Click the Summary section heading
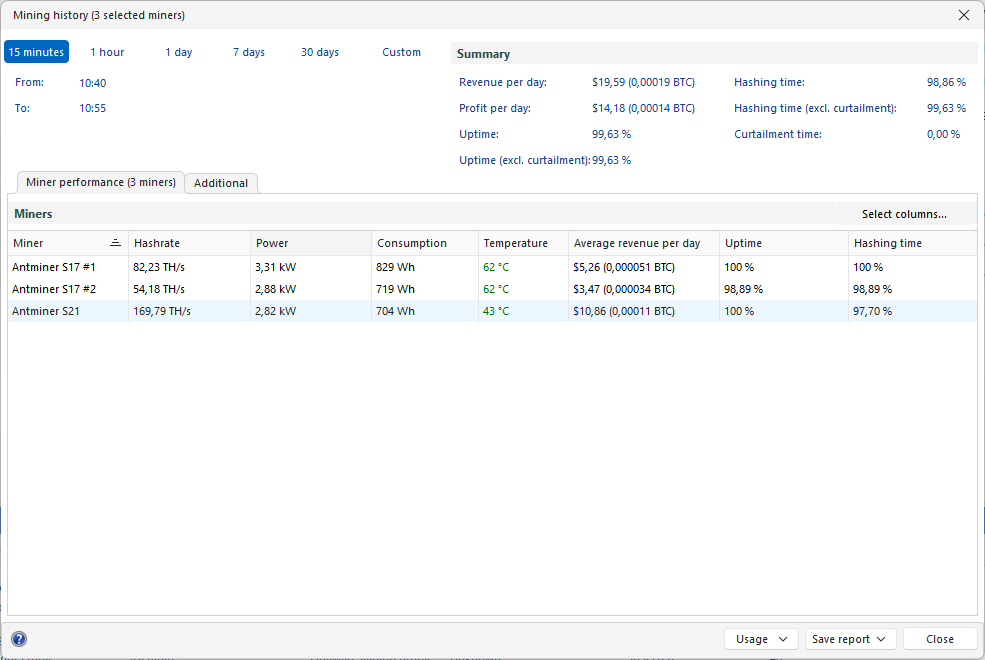Screen dimensions: 985x660 point(483,54)
